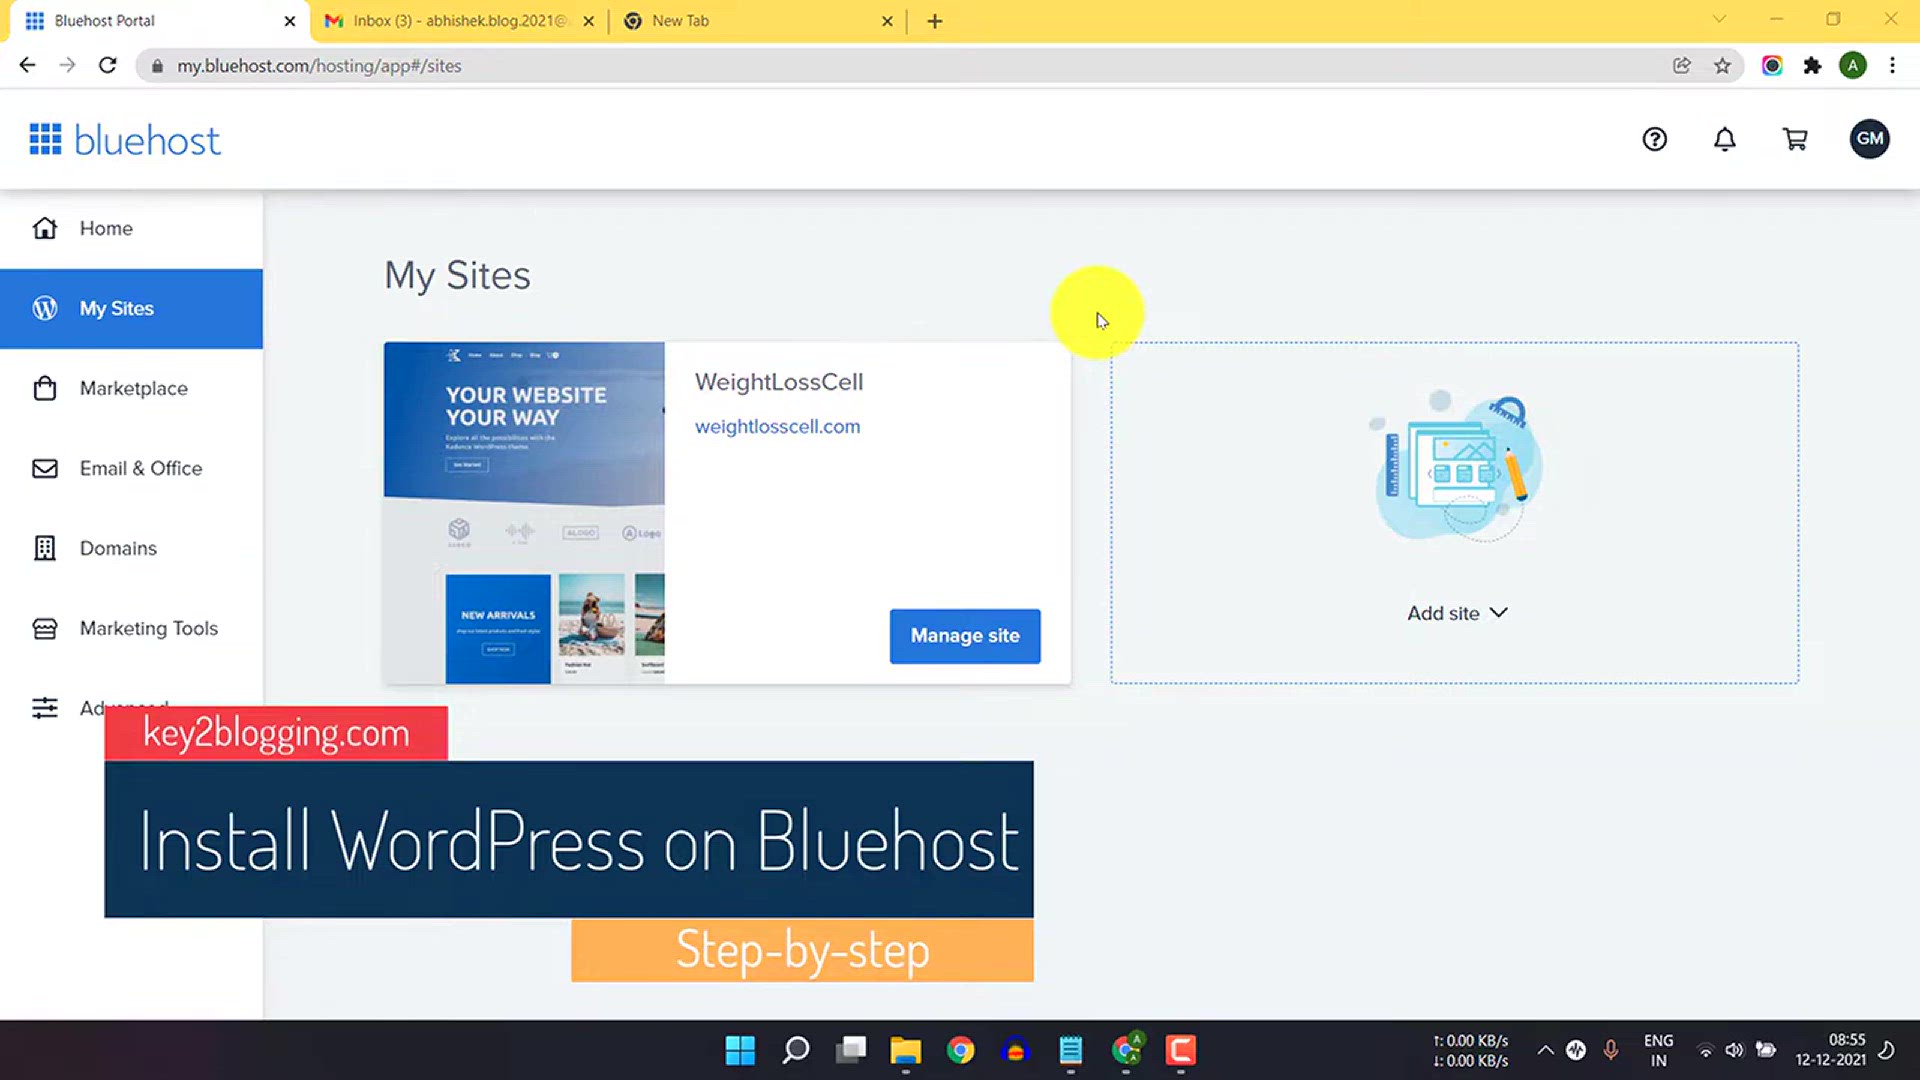Open the Chrome profile avatar A
Image resolution: width=1920 pixels, height=1080 pixels.
tap(1853, 65)
